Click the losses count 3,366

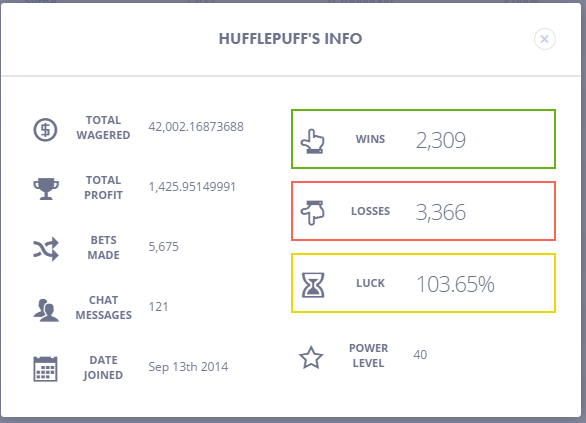coord(441,212)
